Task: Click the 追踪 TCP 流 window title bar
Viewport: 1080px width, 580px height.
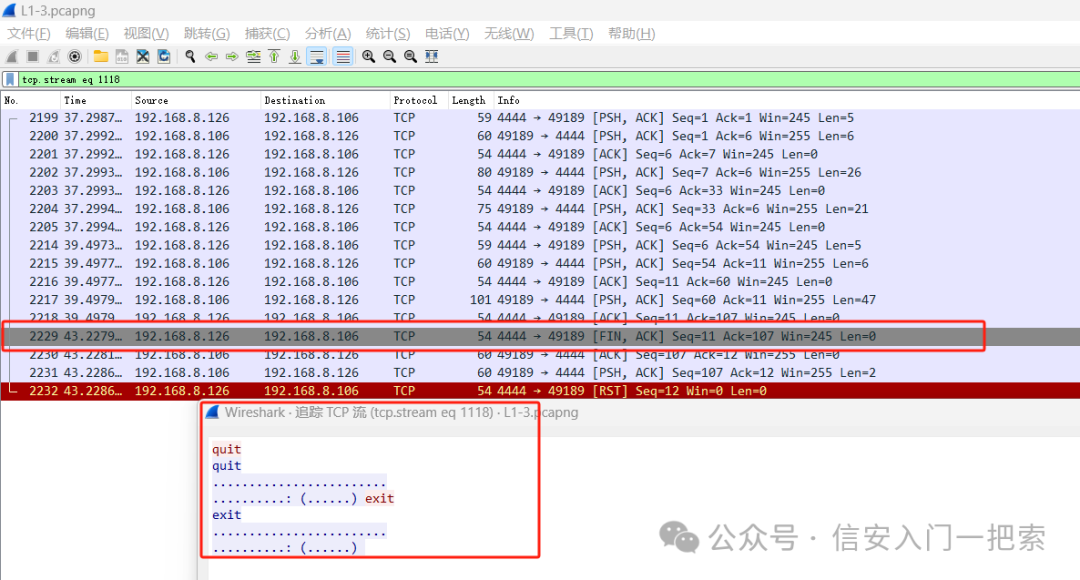Action: [641, 413]
